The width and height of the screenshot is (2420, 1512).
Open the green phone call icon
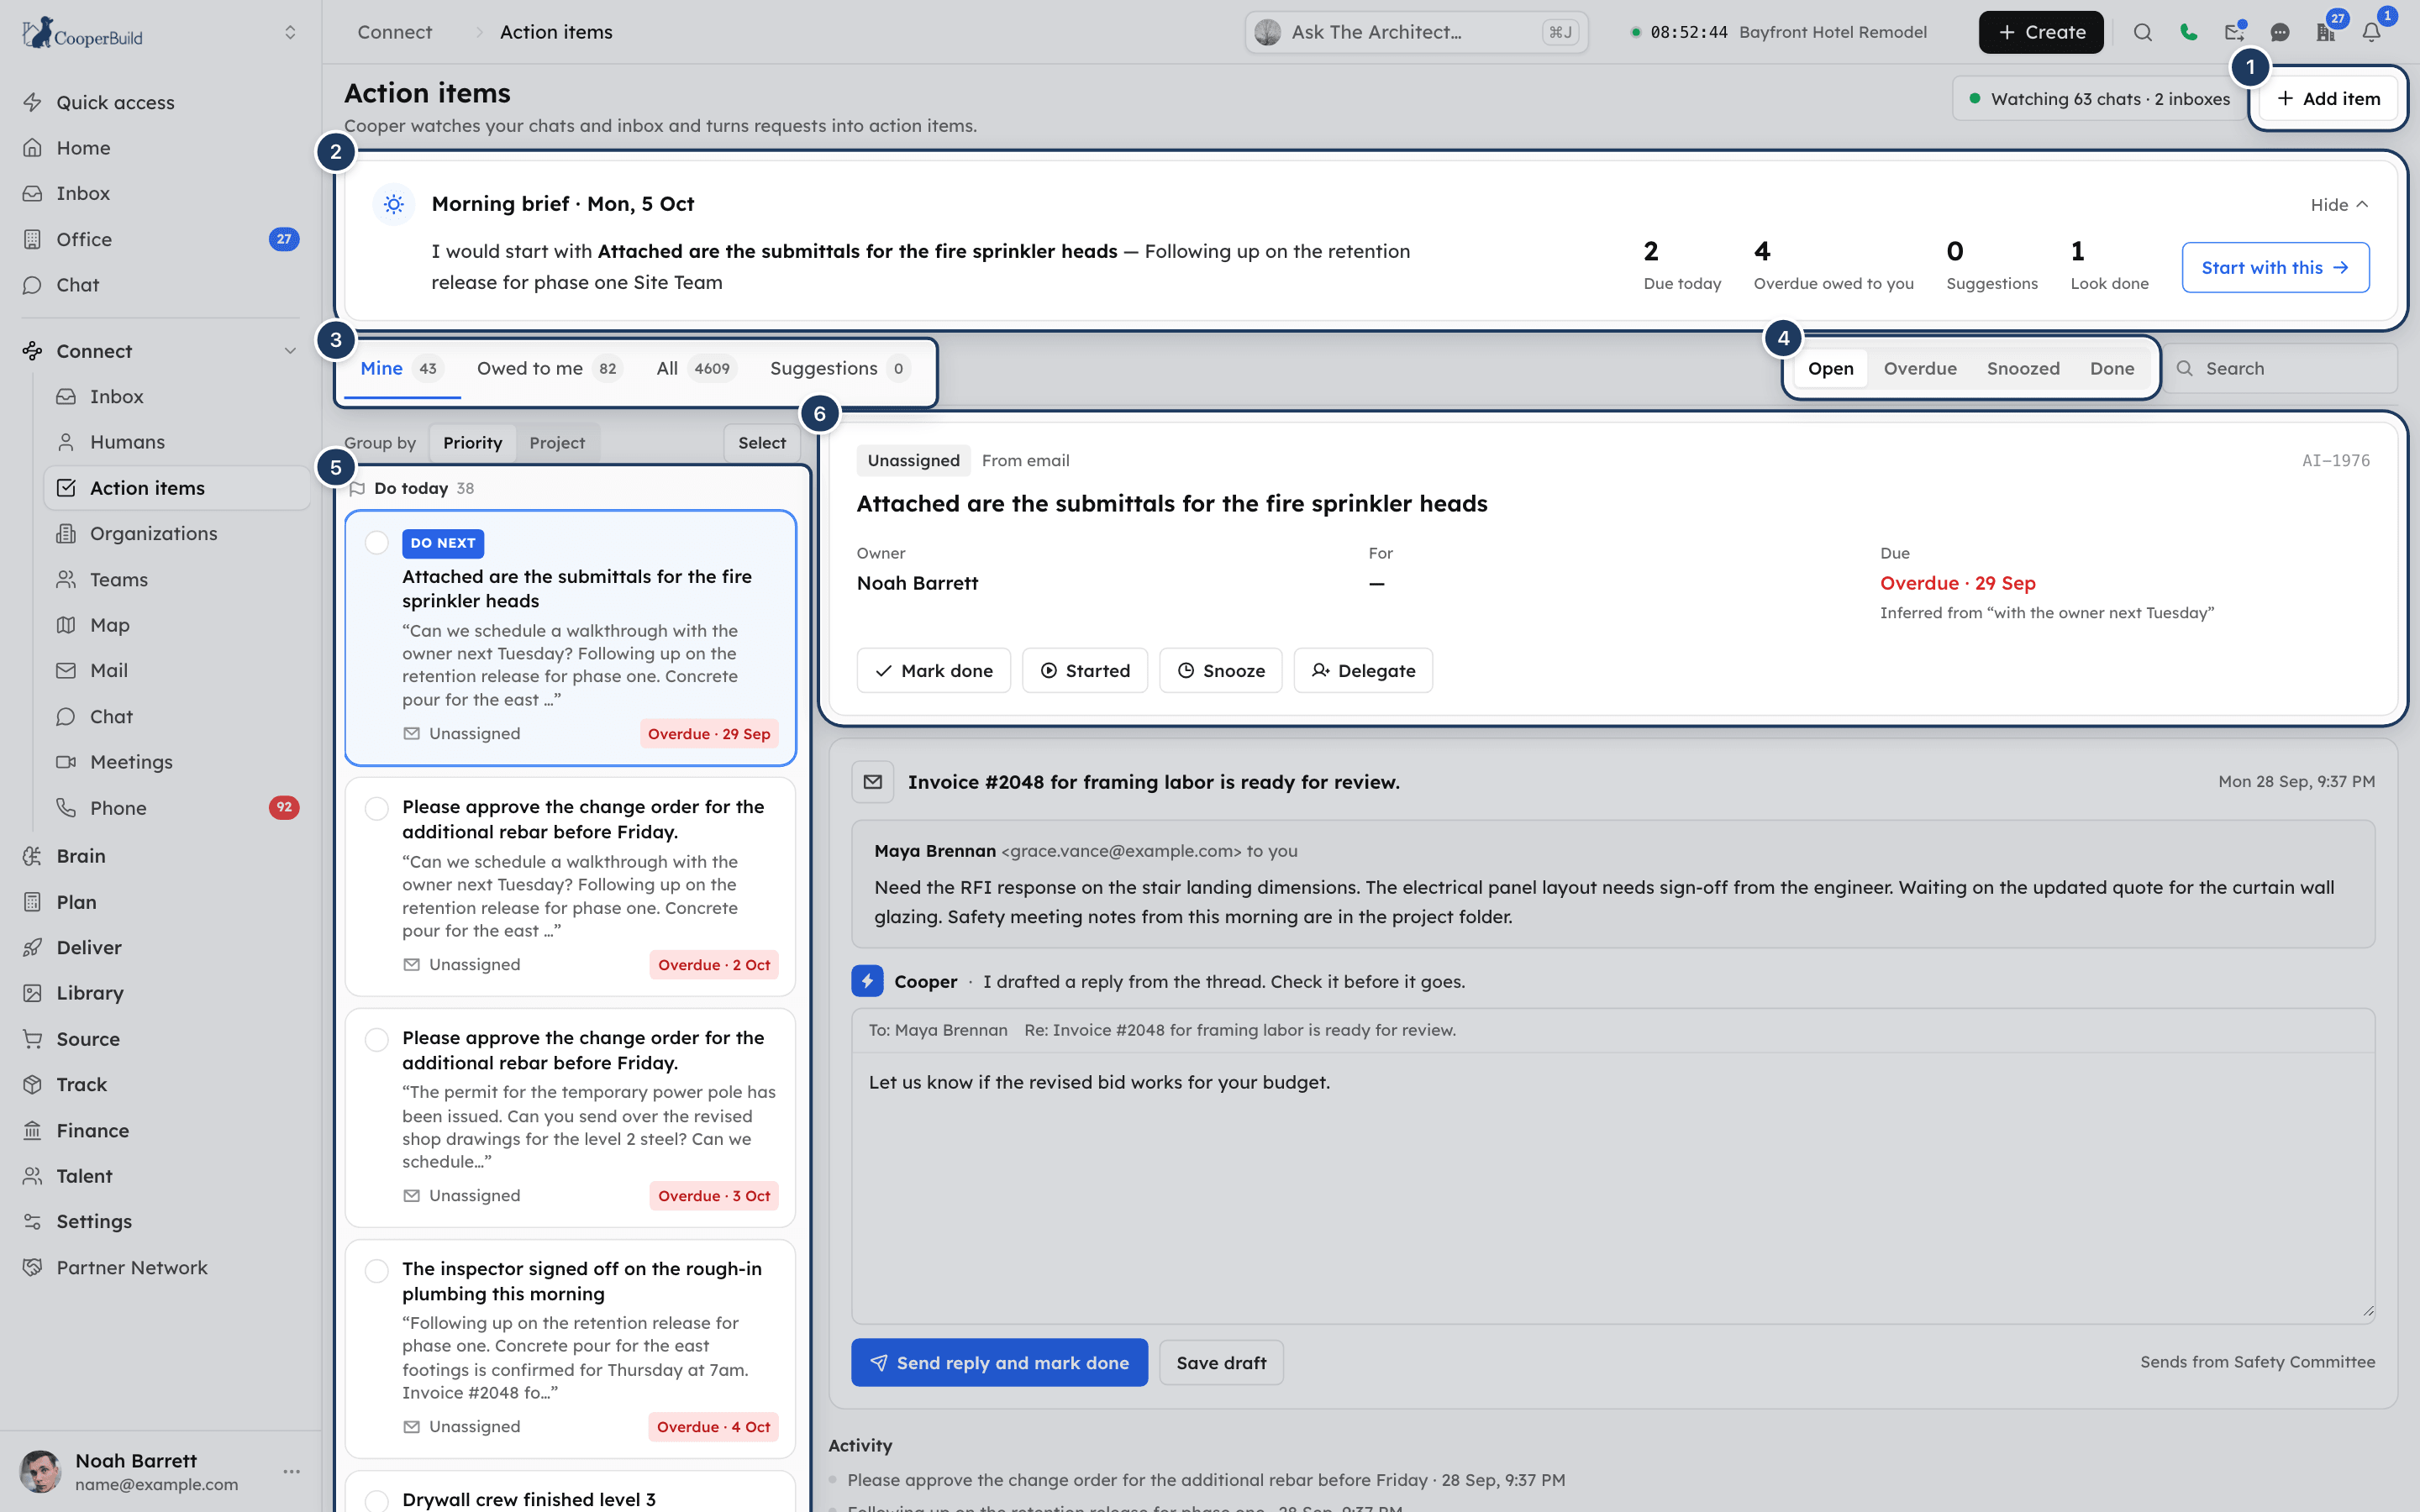[x=2188, y=32]
